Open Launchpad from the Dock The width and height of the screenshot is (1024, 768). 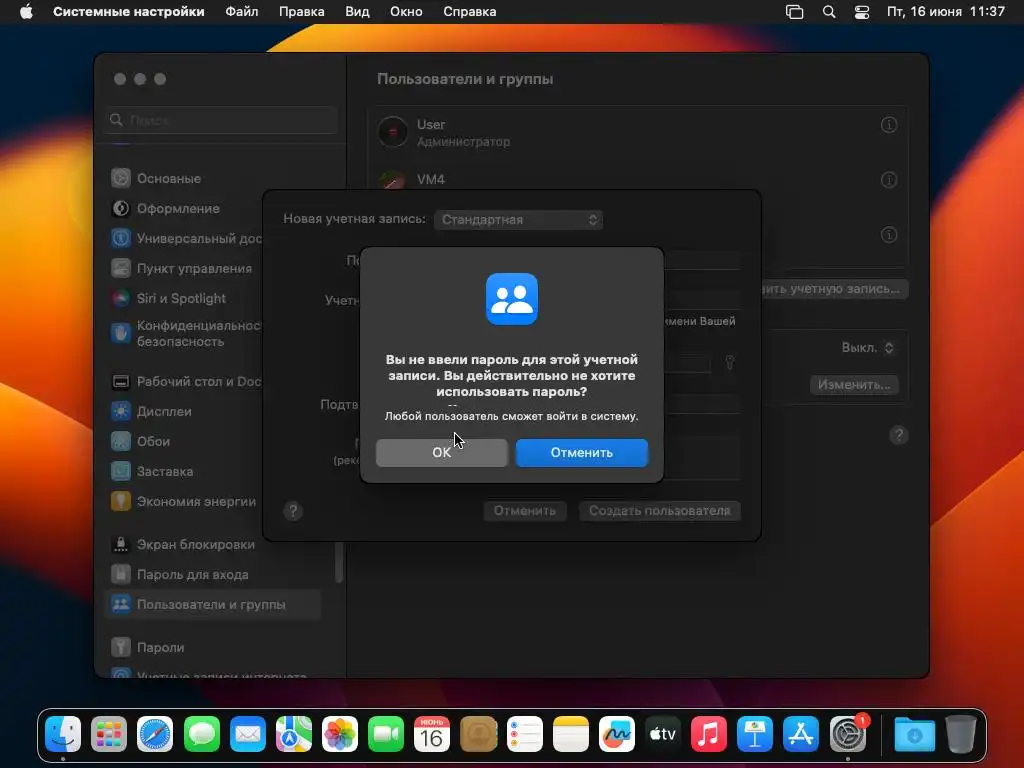(x=109, y=734)
